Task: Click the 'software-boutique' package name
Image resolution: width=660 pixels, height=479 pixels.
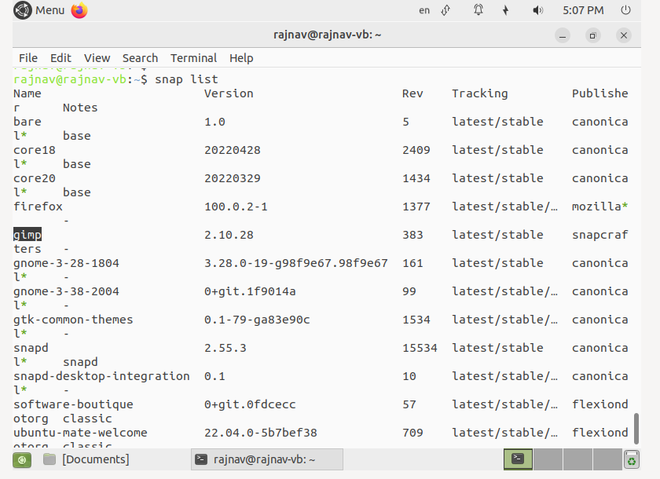Action: 73,404
